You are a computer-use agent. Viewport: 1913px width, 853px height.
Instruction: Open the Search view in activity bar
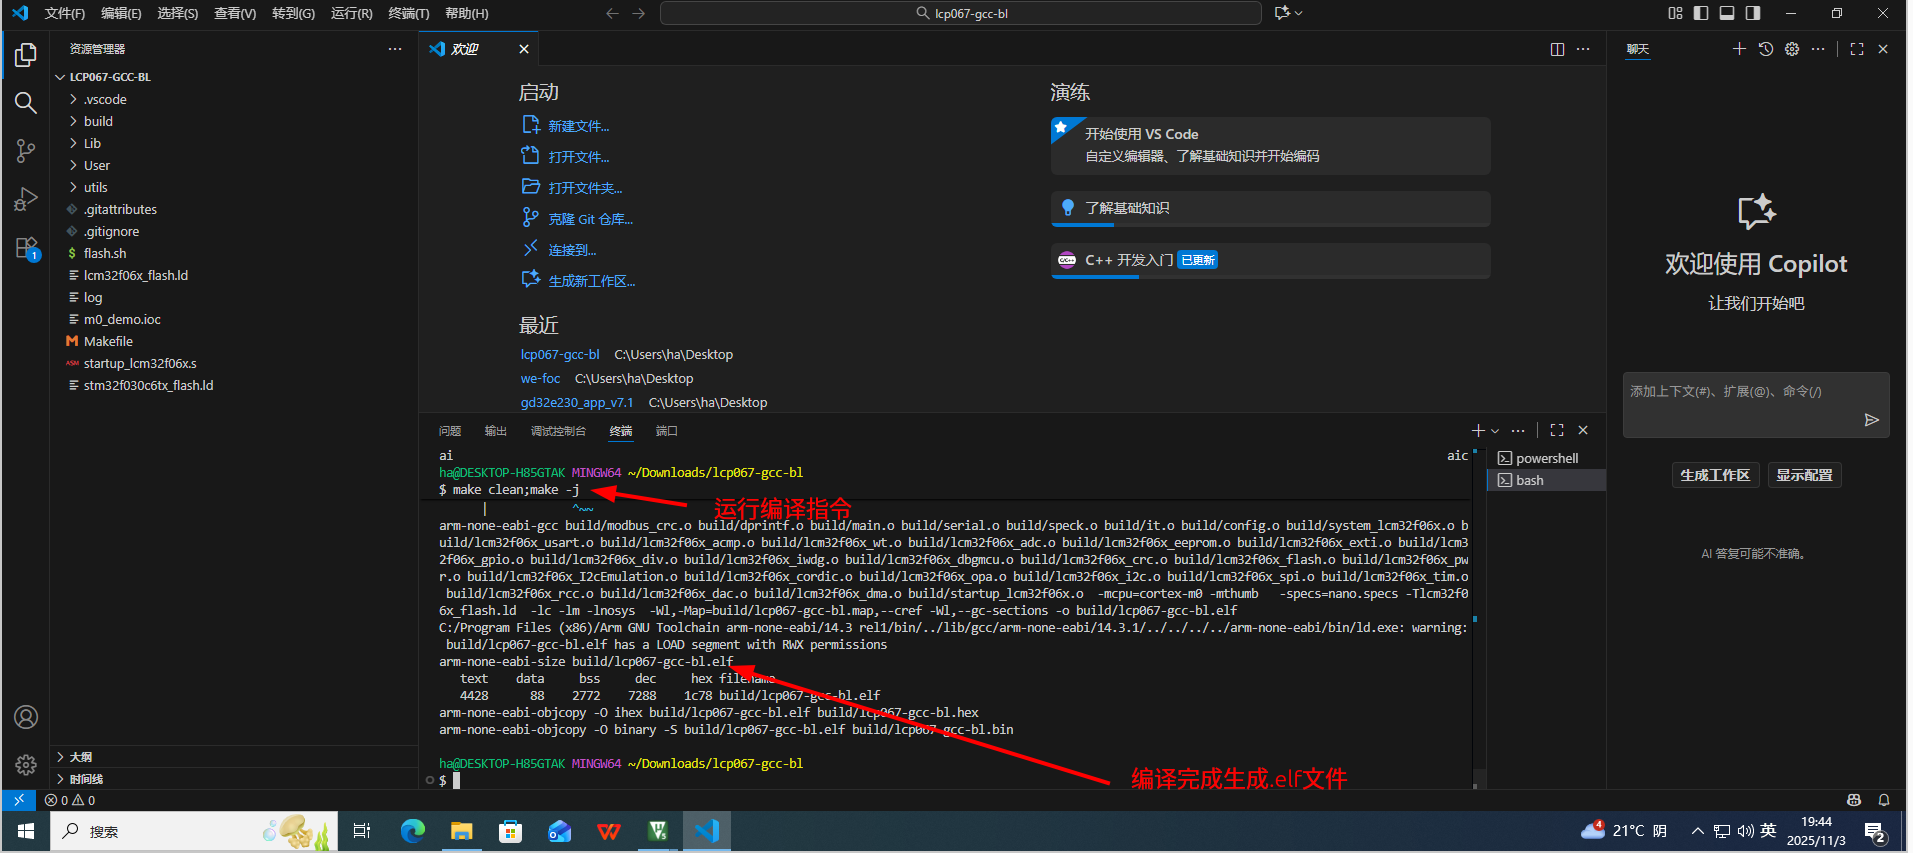[x=26, y=103]
